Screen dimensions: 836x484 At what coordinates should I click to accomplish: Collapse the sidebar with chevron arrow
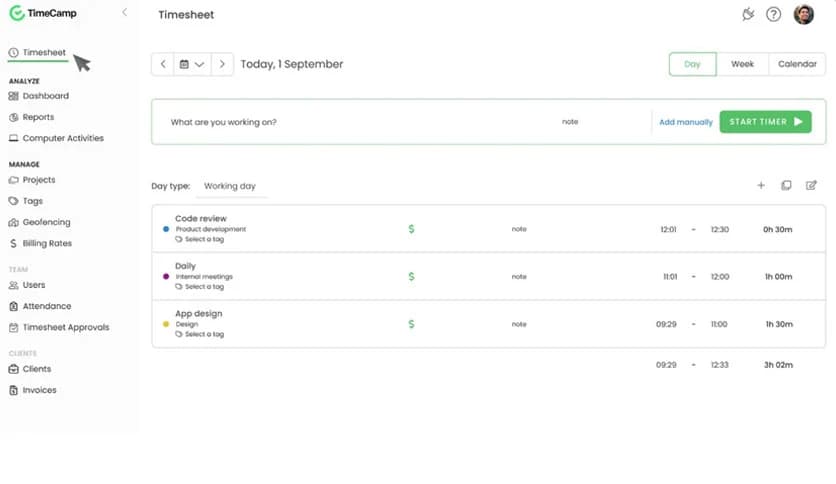point(124,12)
